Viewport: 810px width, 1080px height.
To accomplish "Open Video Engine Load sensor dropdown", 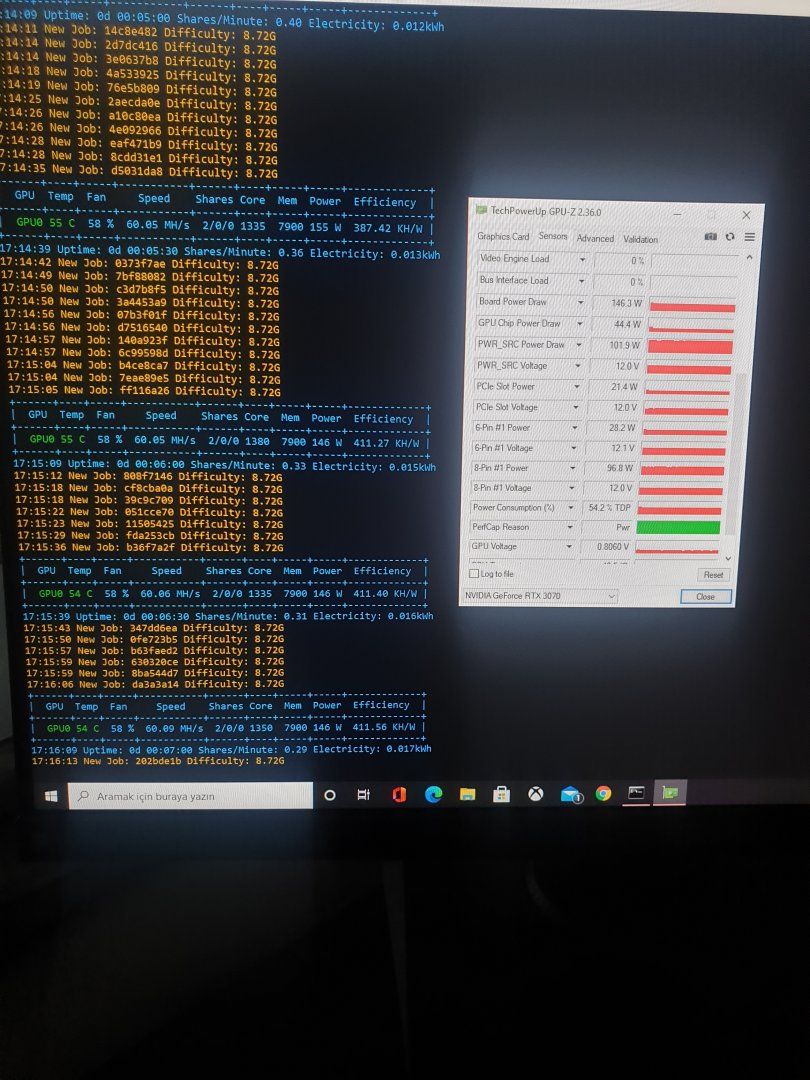I will 583,260.
